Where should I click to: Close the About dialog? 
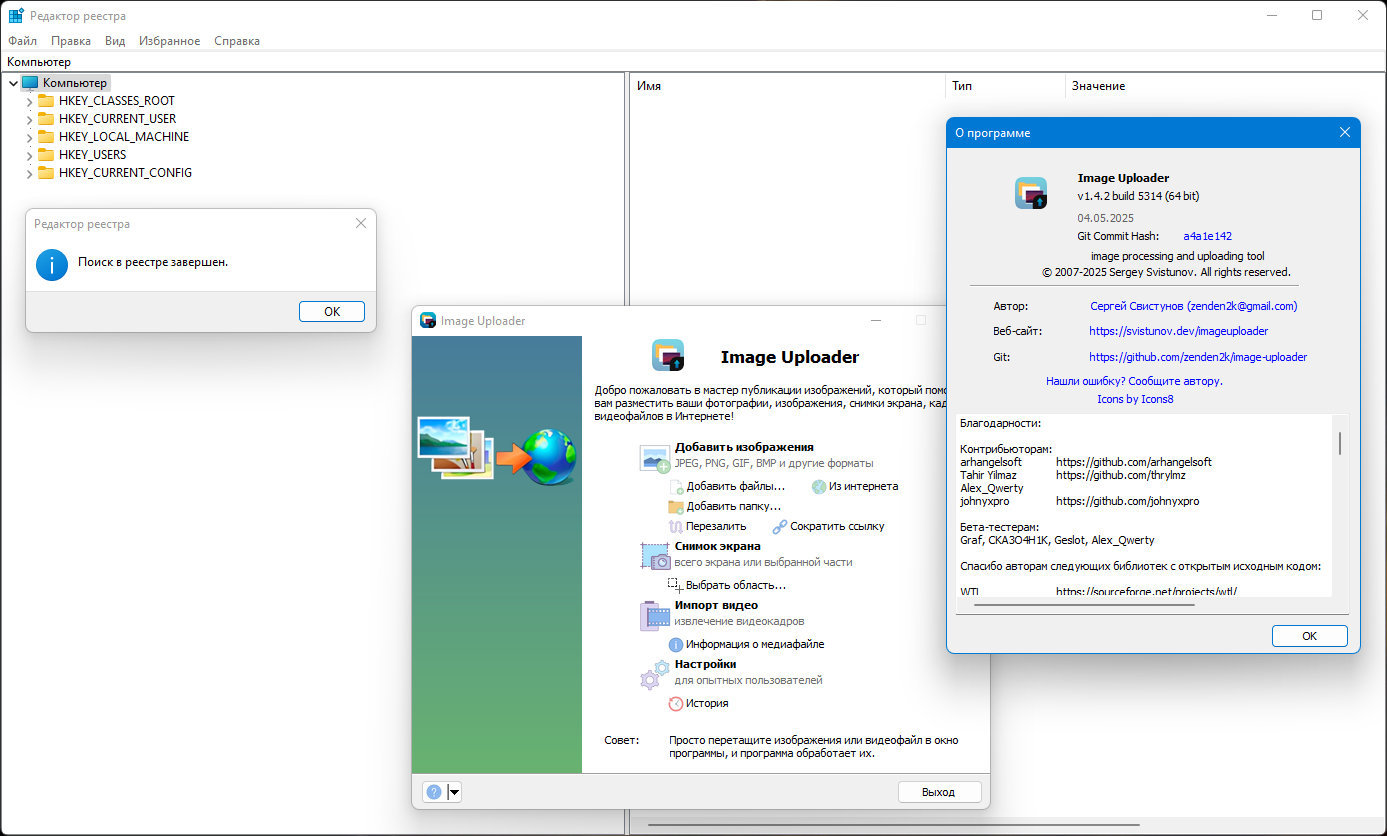pos(1344,132)
